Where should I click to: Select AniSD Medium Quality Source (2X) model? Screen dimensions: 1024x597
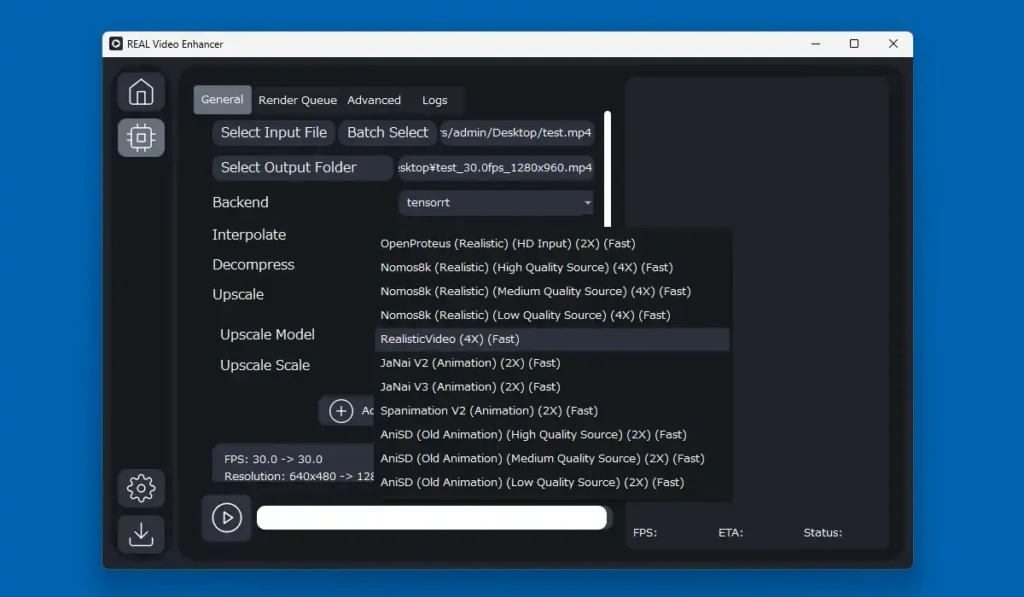point(552,459)
